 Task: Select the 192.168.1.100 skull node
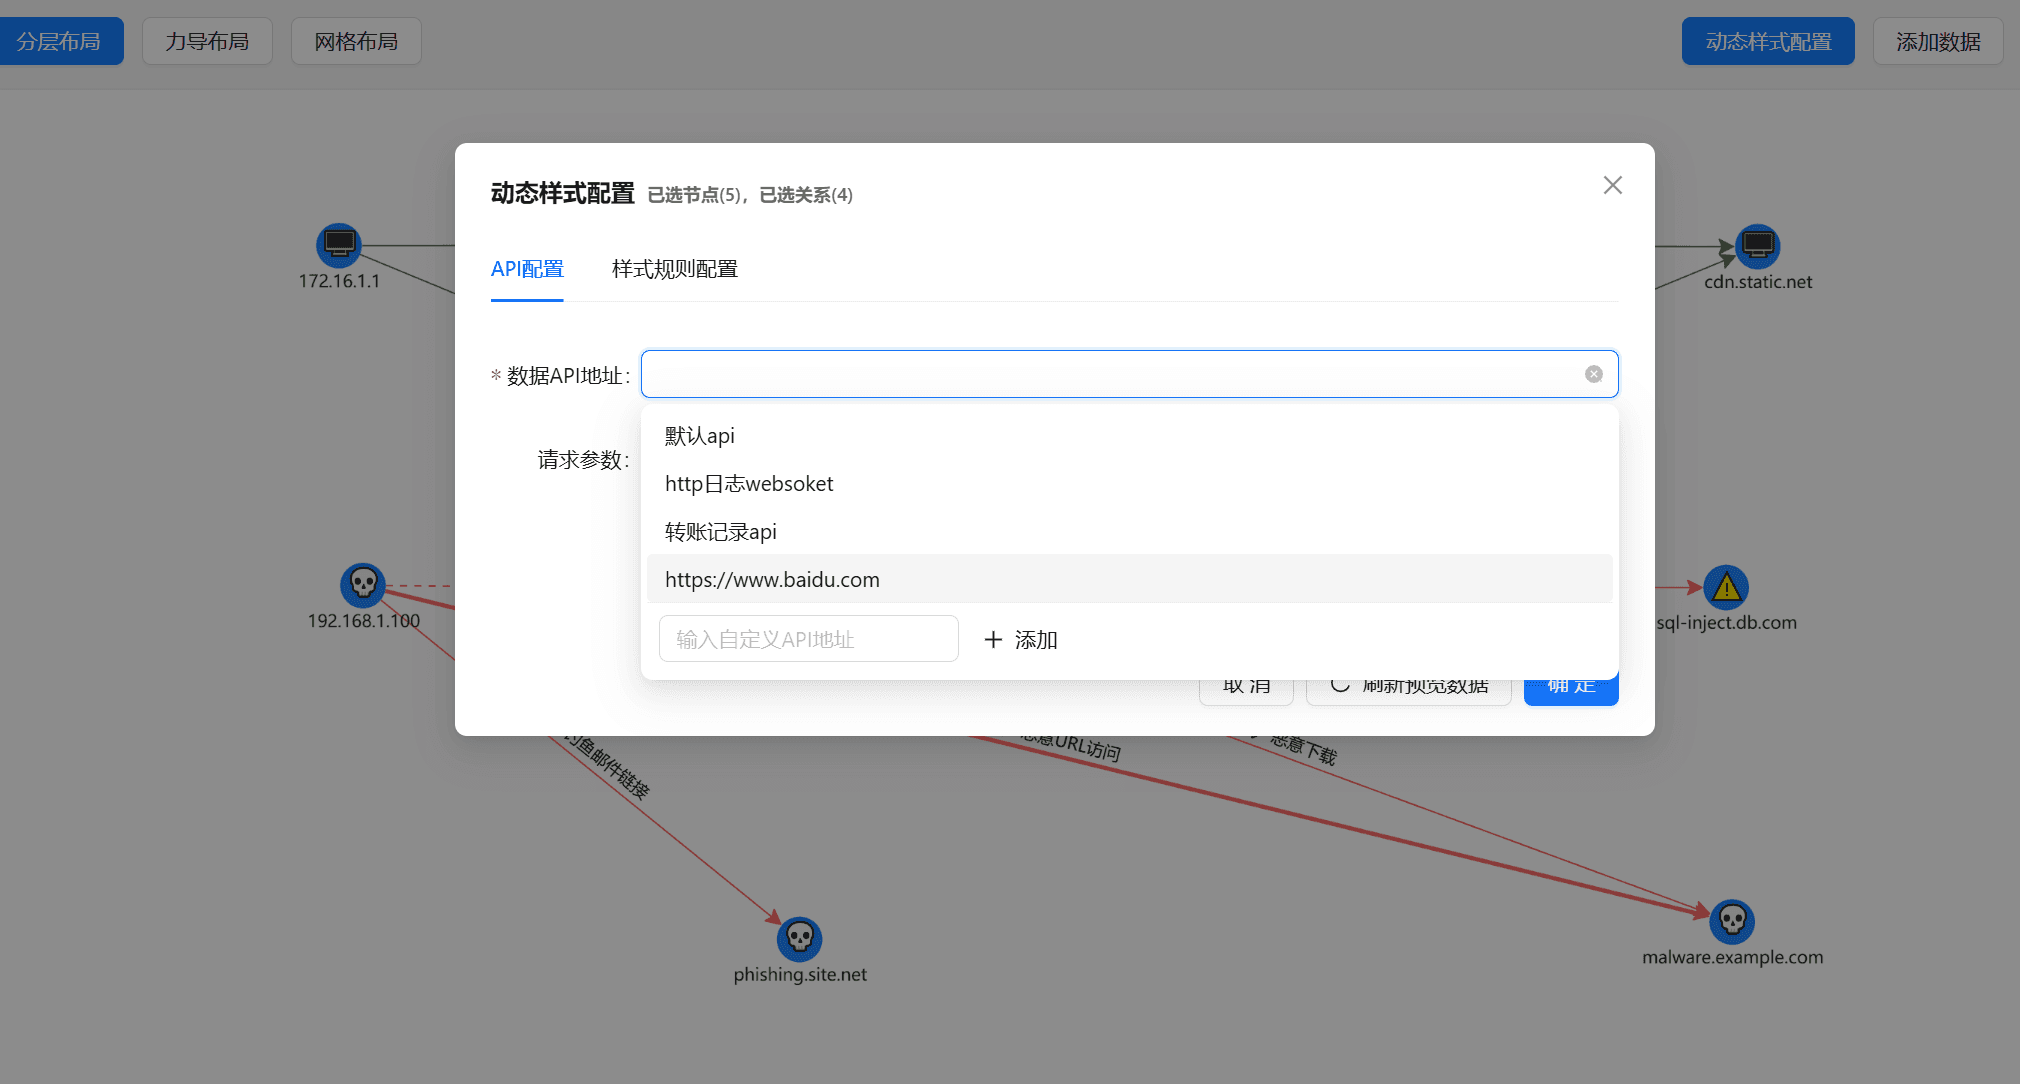point(363,585)
